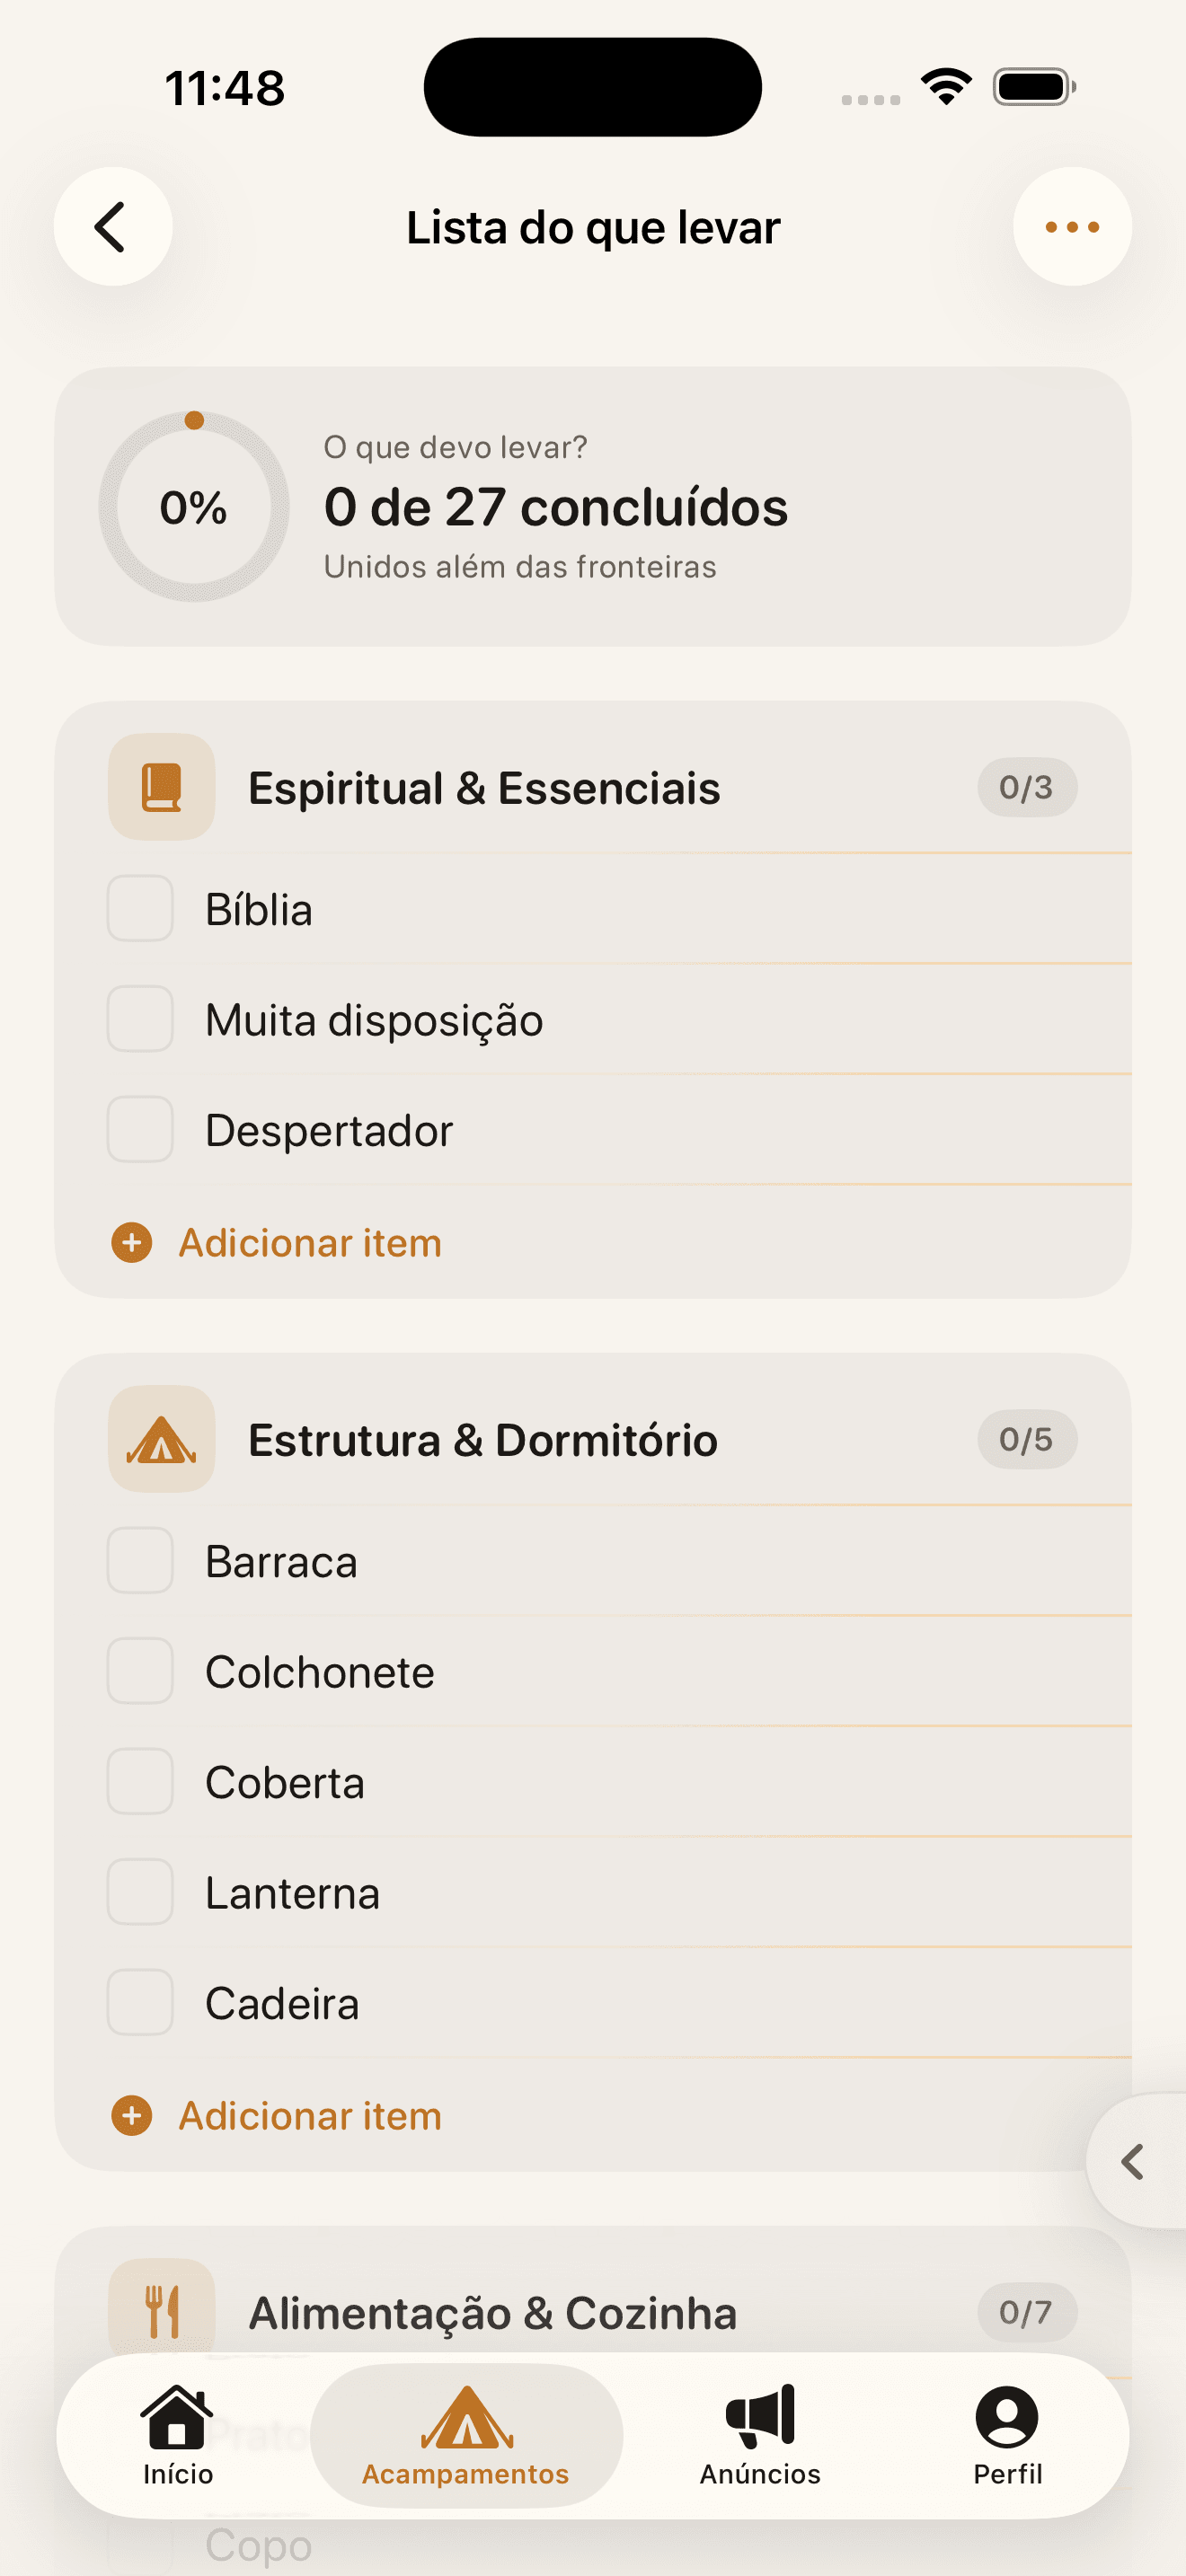
Task: Tap the back arrow button
Action: click(x=113, y=227)
